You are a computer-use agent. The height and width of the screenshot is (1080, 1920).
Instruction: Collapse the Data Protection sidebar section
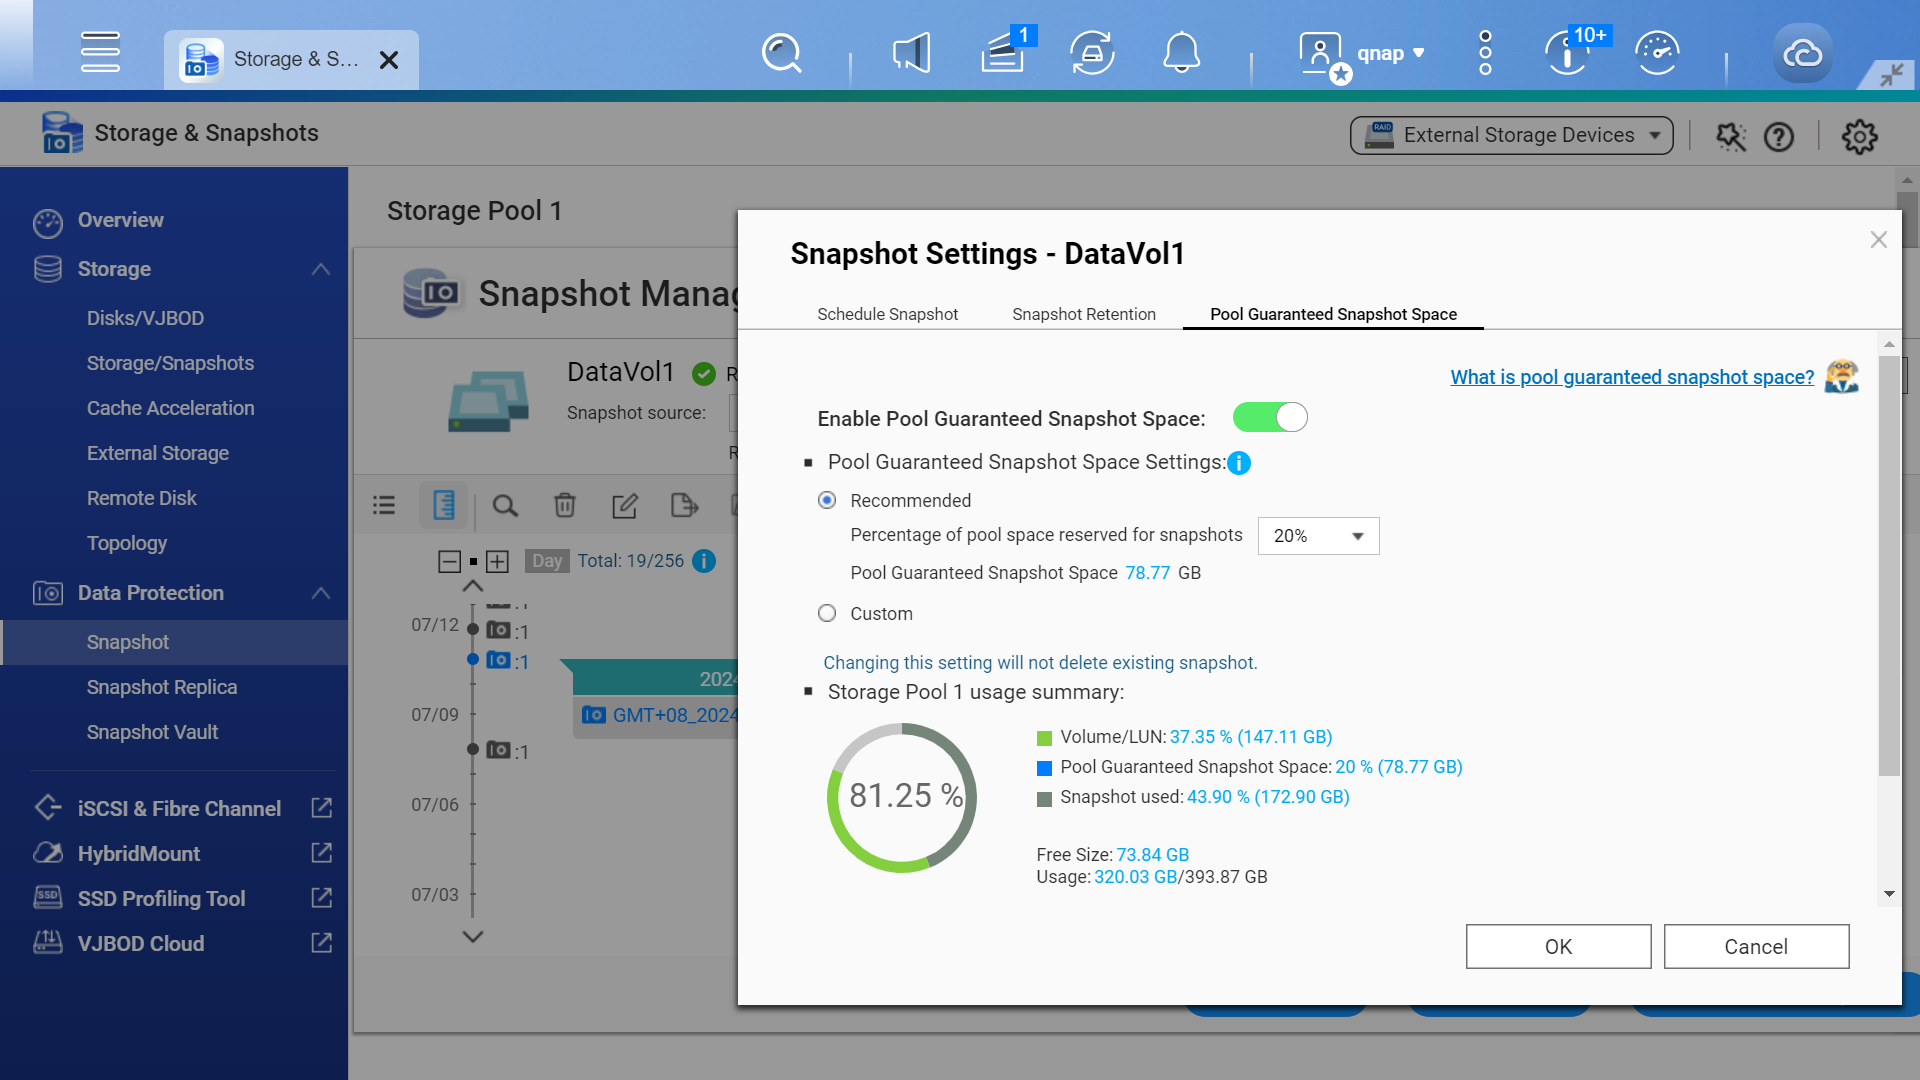(x=321, y=593)
